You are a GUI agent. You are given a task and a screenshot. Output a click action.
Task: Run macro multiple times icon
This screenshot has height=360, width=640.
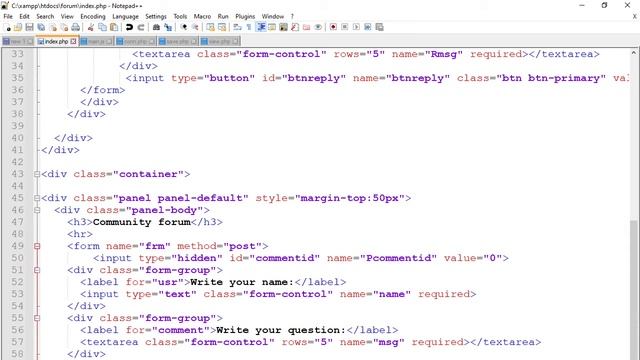(x=367, y=27)
